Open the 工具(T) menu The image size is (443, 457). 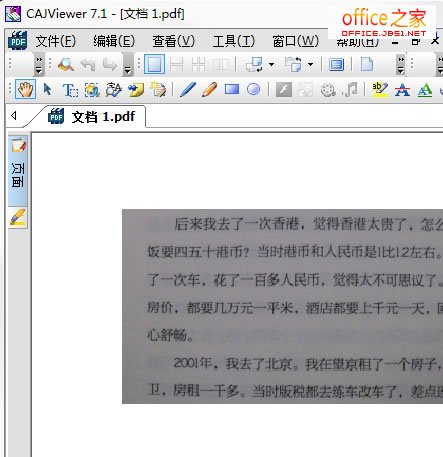[233, 41]
